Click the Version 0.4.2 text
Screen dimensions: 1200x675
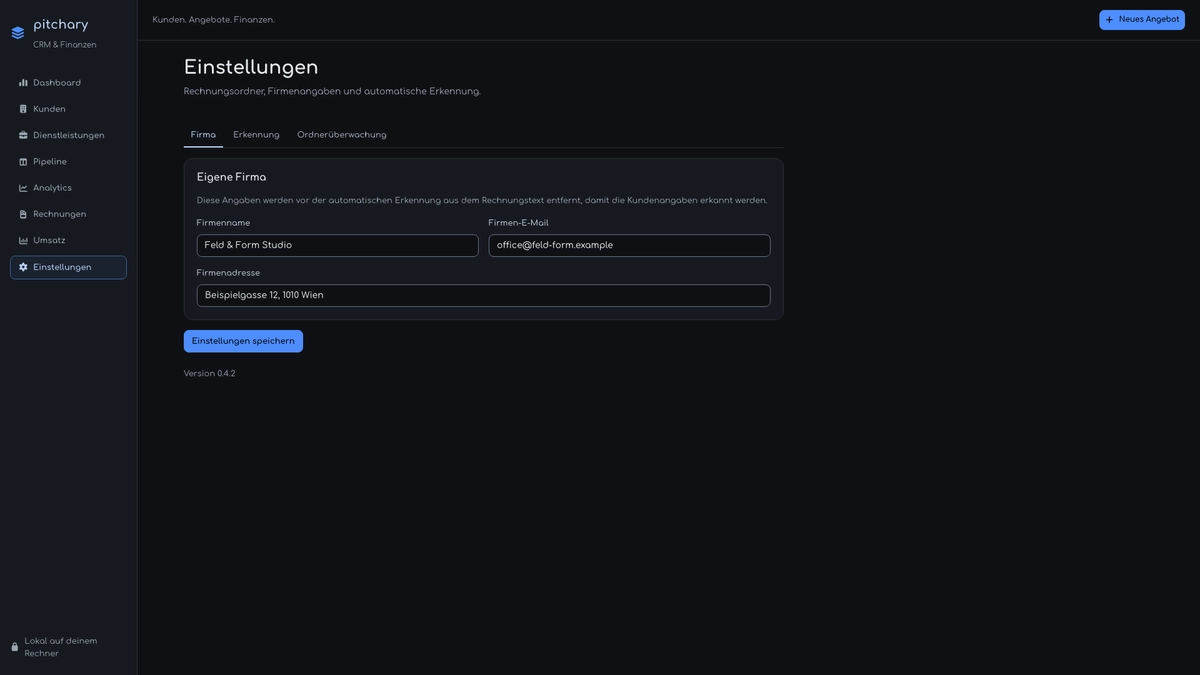(x=210, y=374)
